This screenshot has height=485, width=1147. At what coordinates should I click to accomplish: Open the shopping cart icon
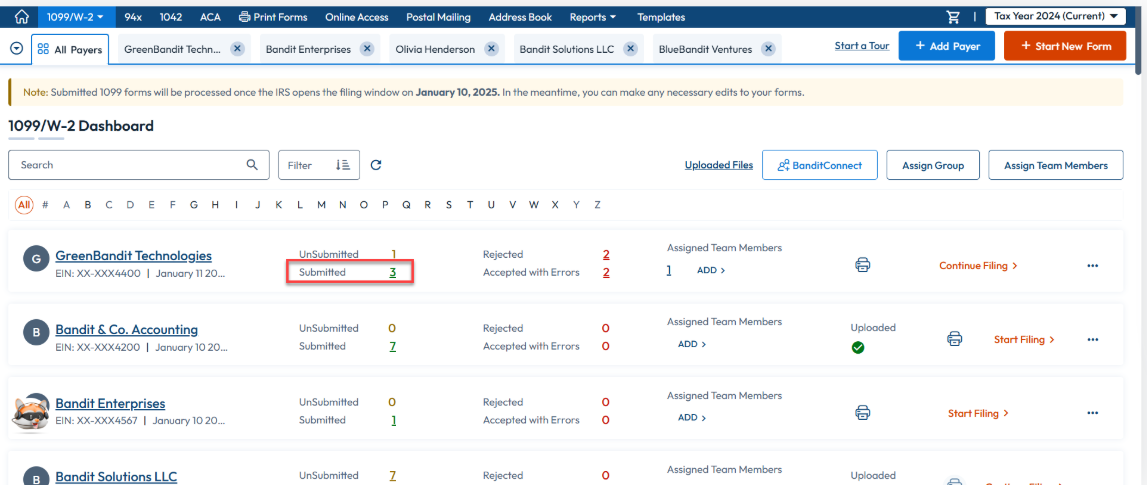point(953,17)
